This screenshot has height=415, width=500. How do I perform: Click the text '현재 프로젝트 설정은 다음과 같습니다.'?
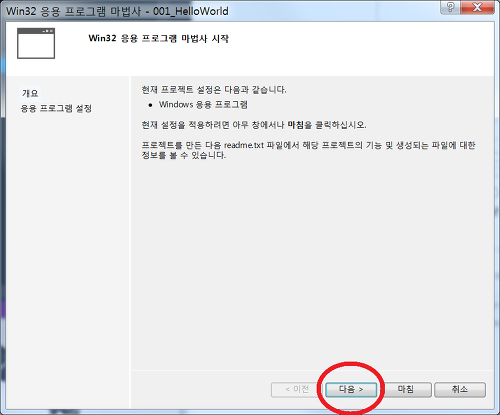coord(214,90)
